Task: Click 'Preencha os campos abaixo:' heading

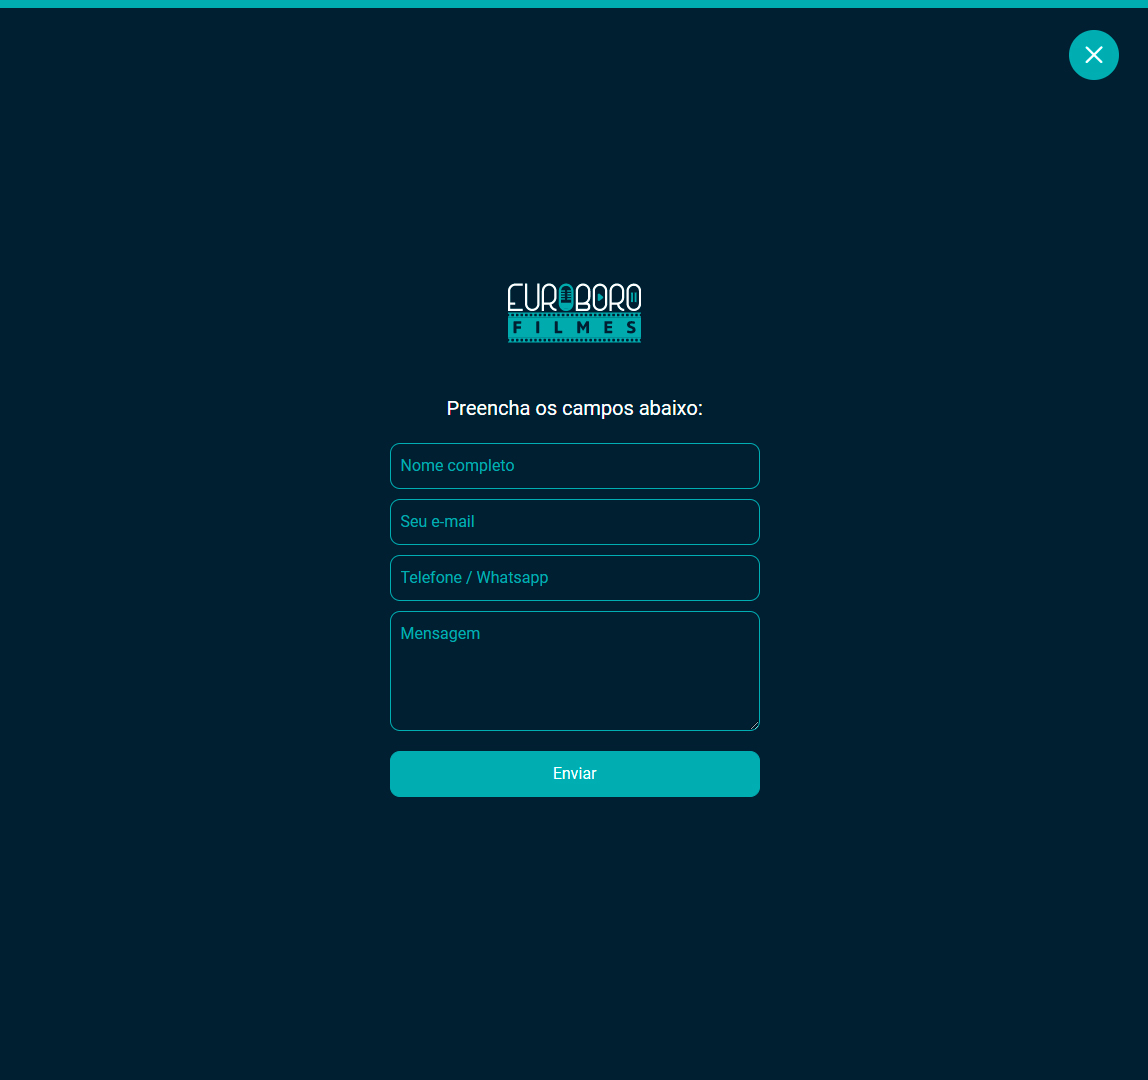Action: pyautogui.click(x=575, y=409)
